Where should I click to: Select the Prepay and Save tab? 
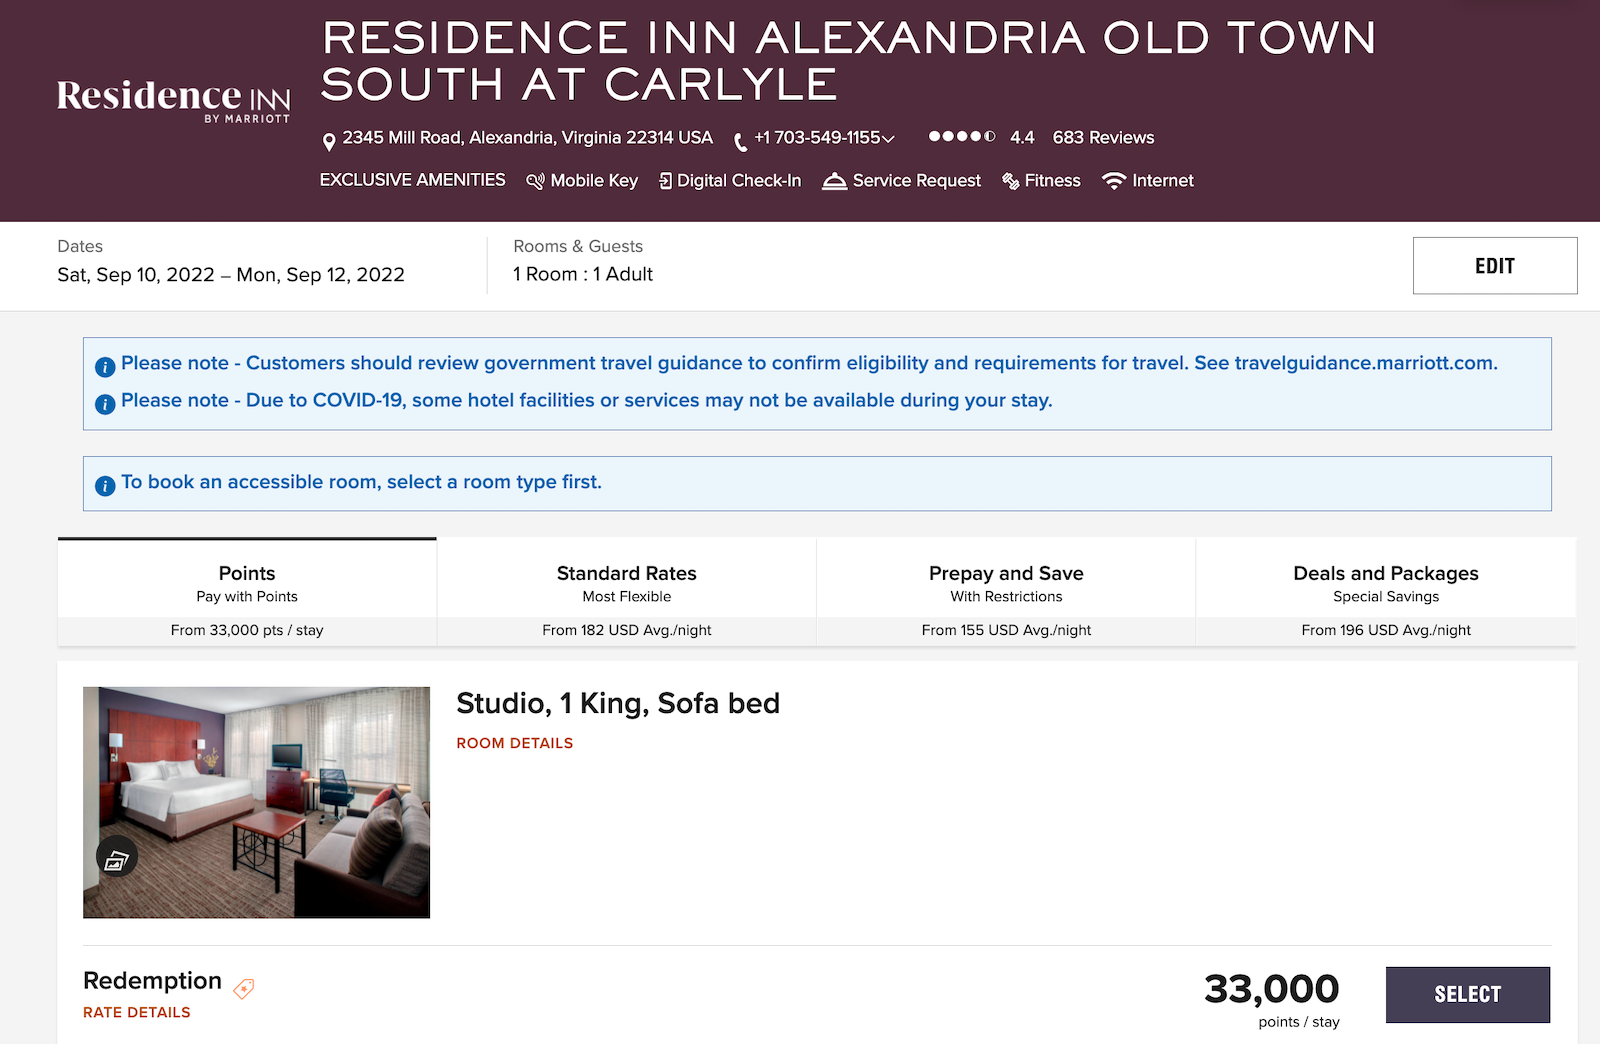tap(1006, 585)
